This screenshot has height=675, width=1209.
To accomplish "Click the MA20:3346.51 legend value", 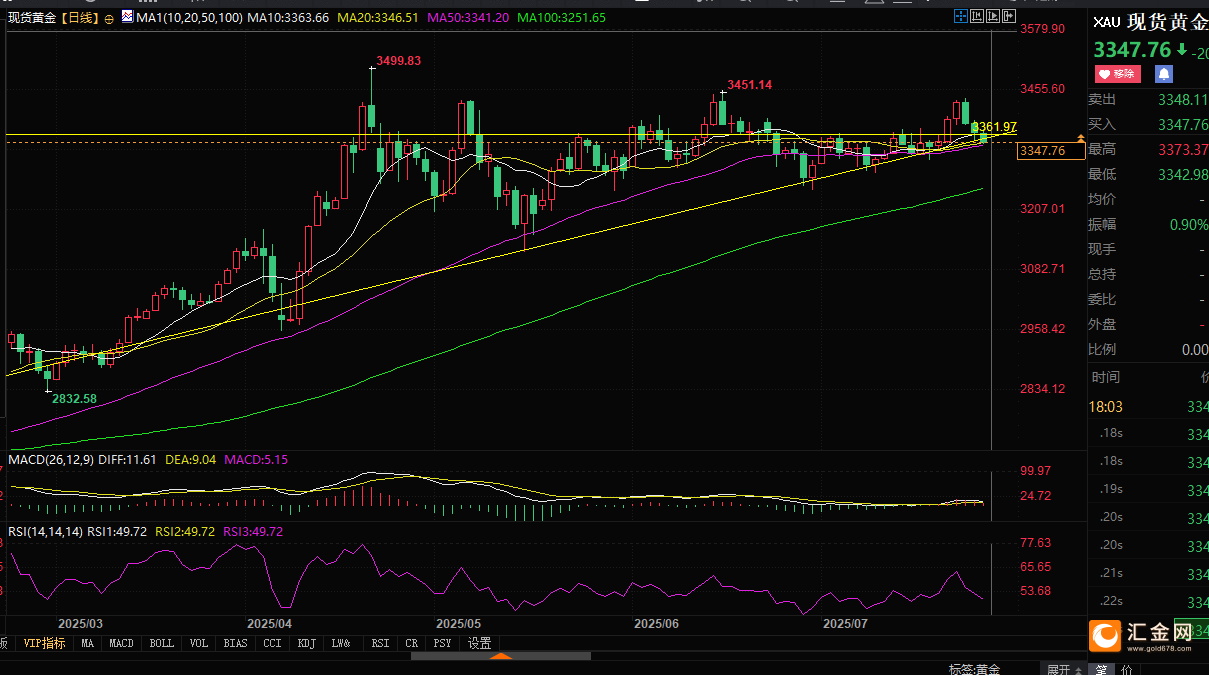I will (377, 18).
